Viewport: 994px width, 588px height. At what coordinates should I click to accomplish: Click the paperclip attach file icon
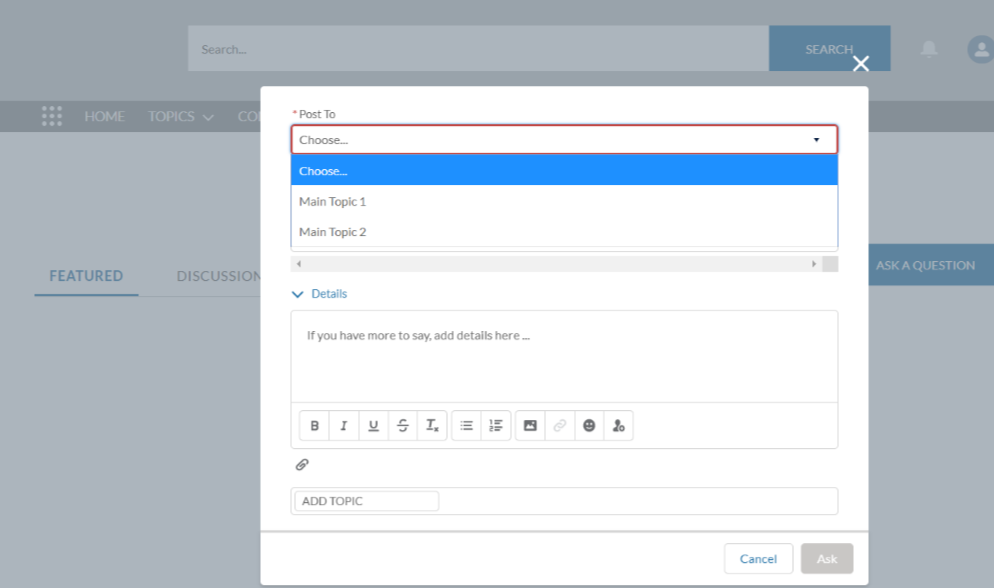pyautogui.click(x=302, y=465)
